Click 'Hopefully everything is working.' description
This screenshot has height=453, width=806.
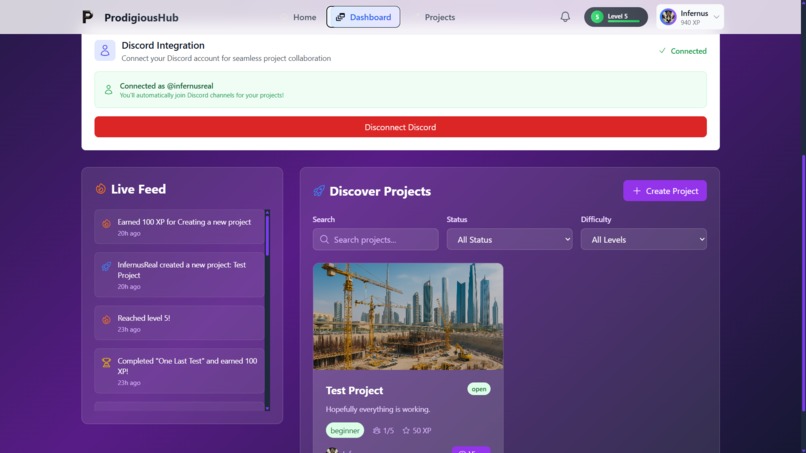(378, 409)
